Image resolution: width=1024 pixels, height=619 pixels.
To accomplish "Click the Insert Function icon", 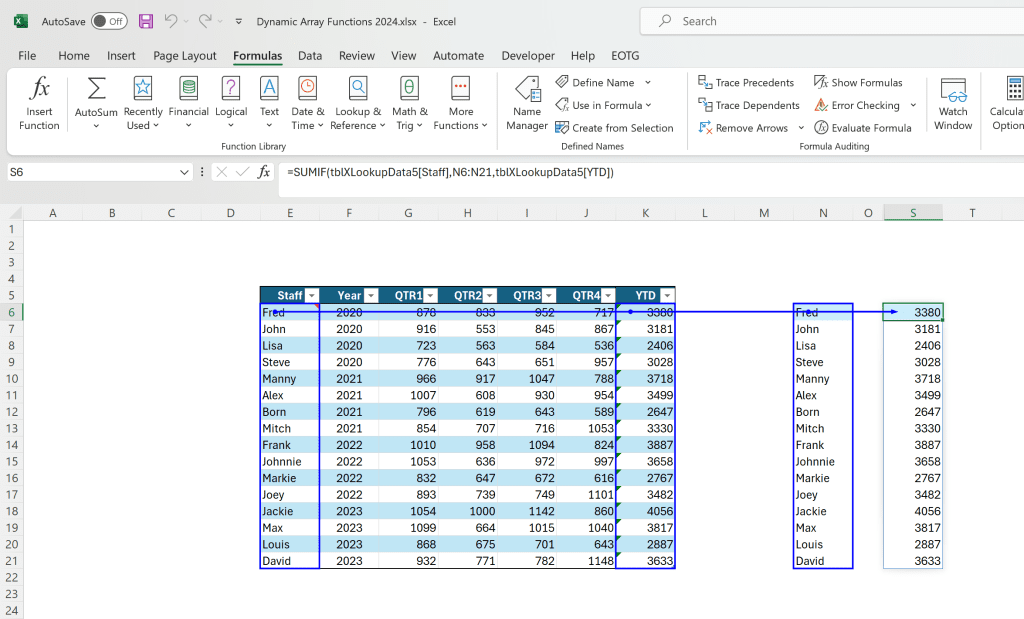I will [39, 103].
